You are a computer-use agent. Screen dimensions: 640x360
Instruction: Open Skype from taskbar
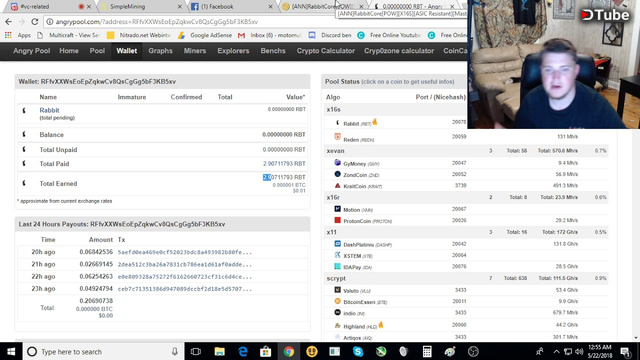pyautogui.click(x=358, y=351)
